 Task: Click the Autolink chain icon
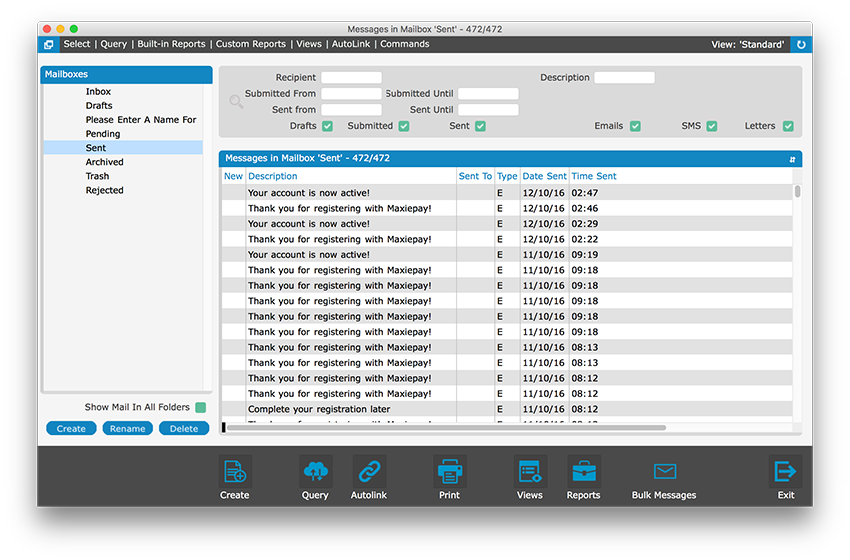point(369,471)
